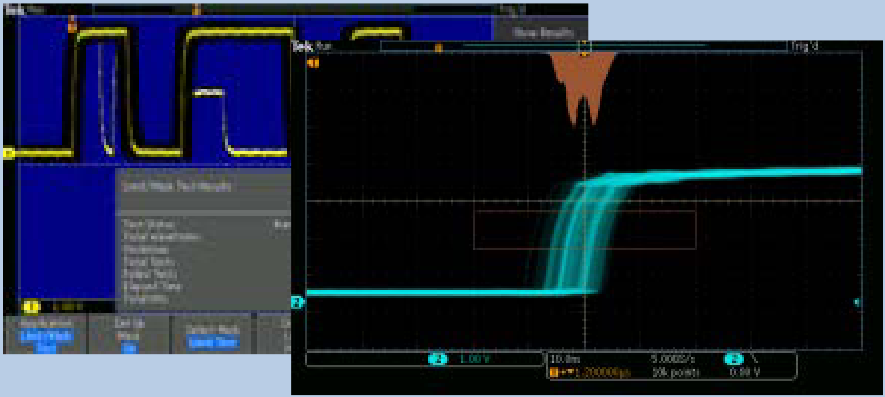The height and width of the screenshot is (397, 885).
Task: Click the front scope record overview bar
Action: pyautogui.click(x=583, y=47)
